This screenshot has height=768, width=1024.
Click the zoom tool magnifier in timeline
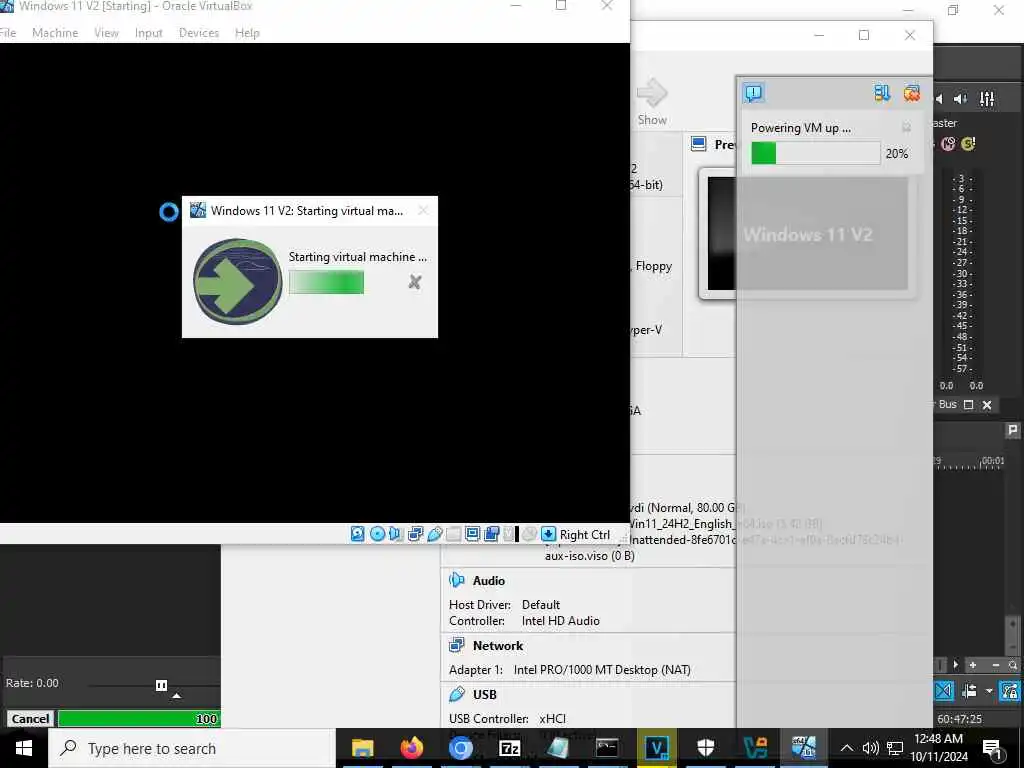coord(1012,665)
